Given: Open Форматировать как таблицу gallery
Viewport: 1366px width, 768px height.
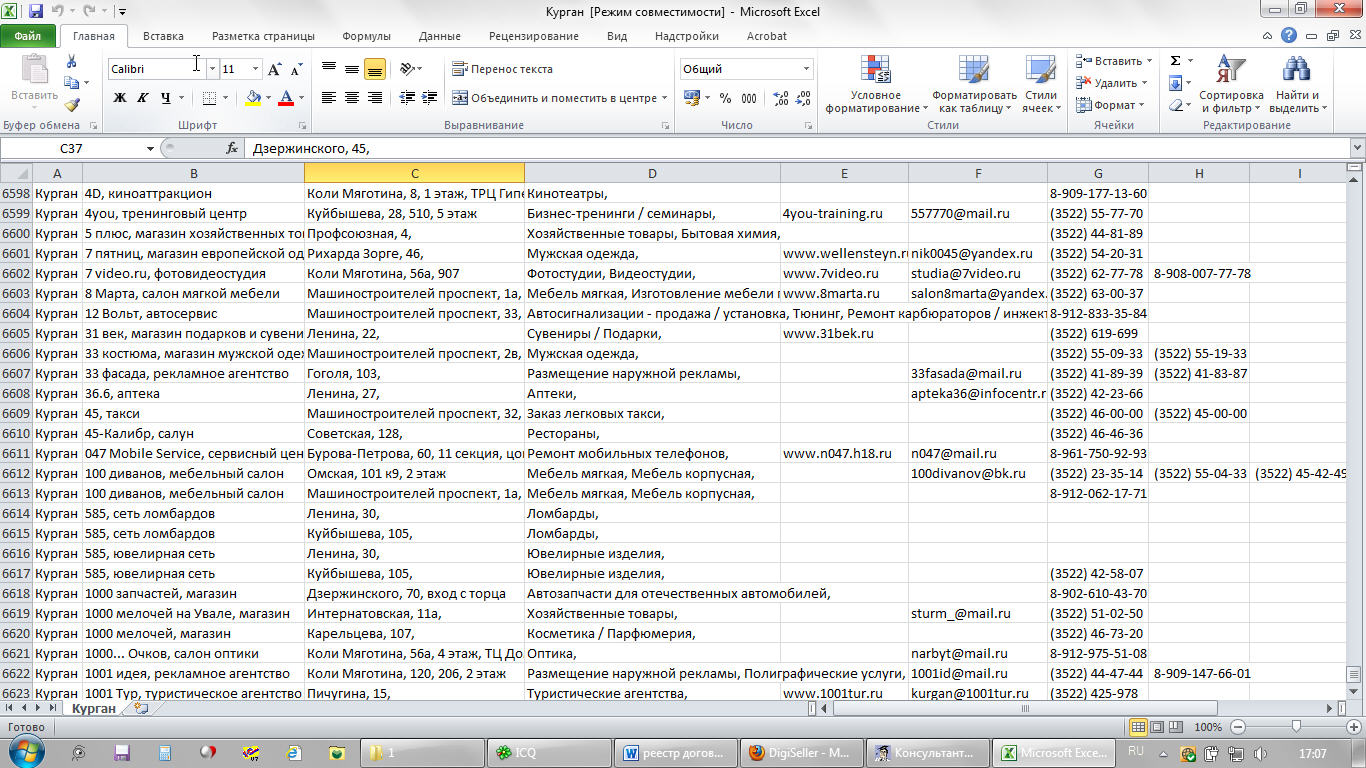Looking at the screenshot, I should tap(974, 84).
